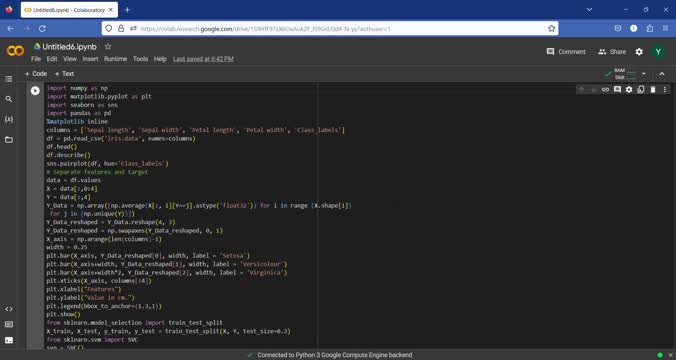
Task: Star the Untitled6.ipynb notebook
Action: [x=108, y=46]
